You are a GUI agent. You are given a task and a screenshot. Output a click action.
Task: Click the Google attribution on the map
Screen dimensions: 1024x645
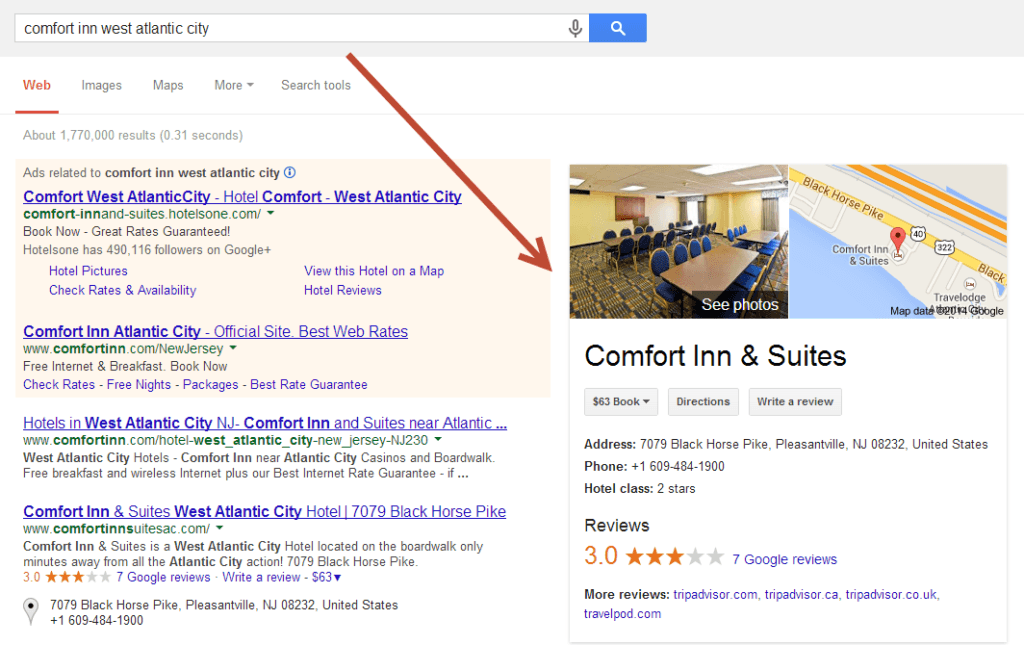[x=989, y=311]
